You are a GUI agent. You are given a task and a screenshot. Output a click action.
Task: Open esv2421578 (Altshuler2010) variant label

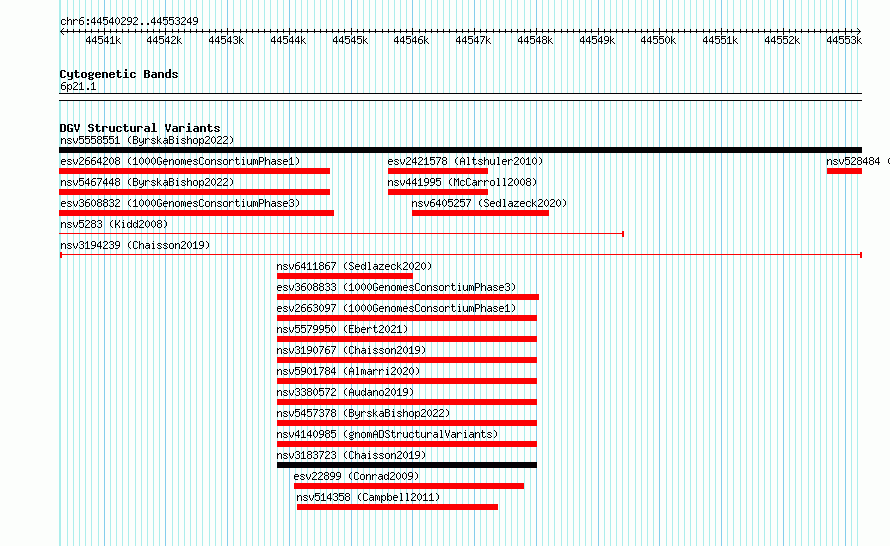(x=465, y=161)
